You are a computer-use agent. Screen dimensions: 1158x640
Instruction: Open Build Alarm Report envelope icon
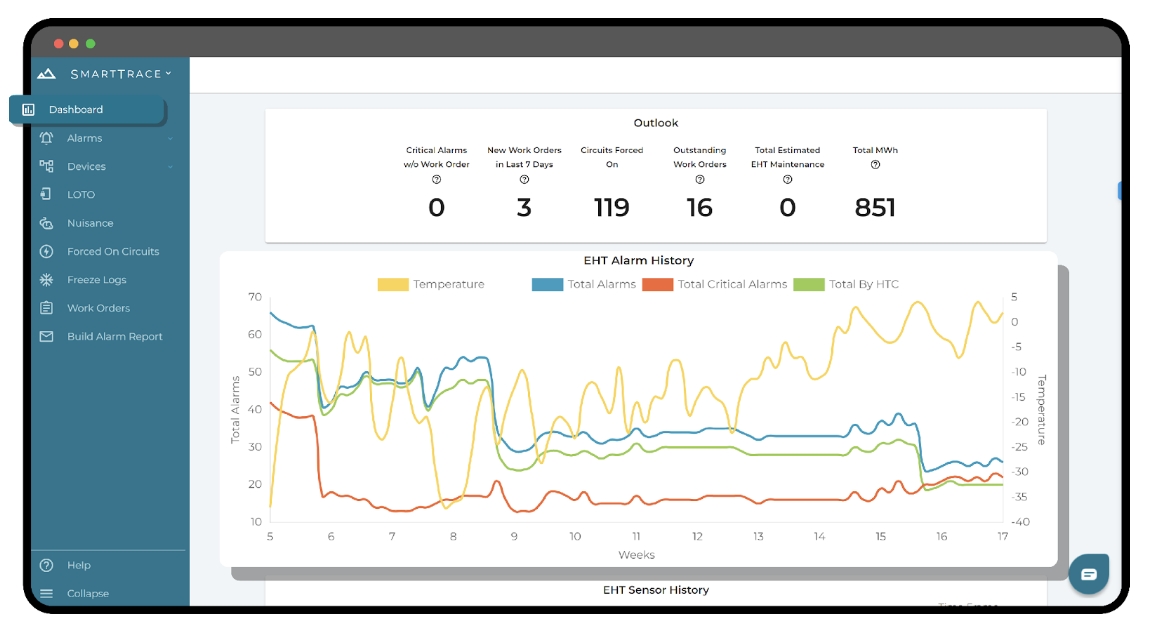coord(45,336)
